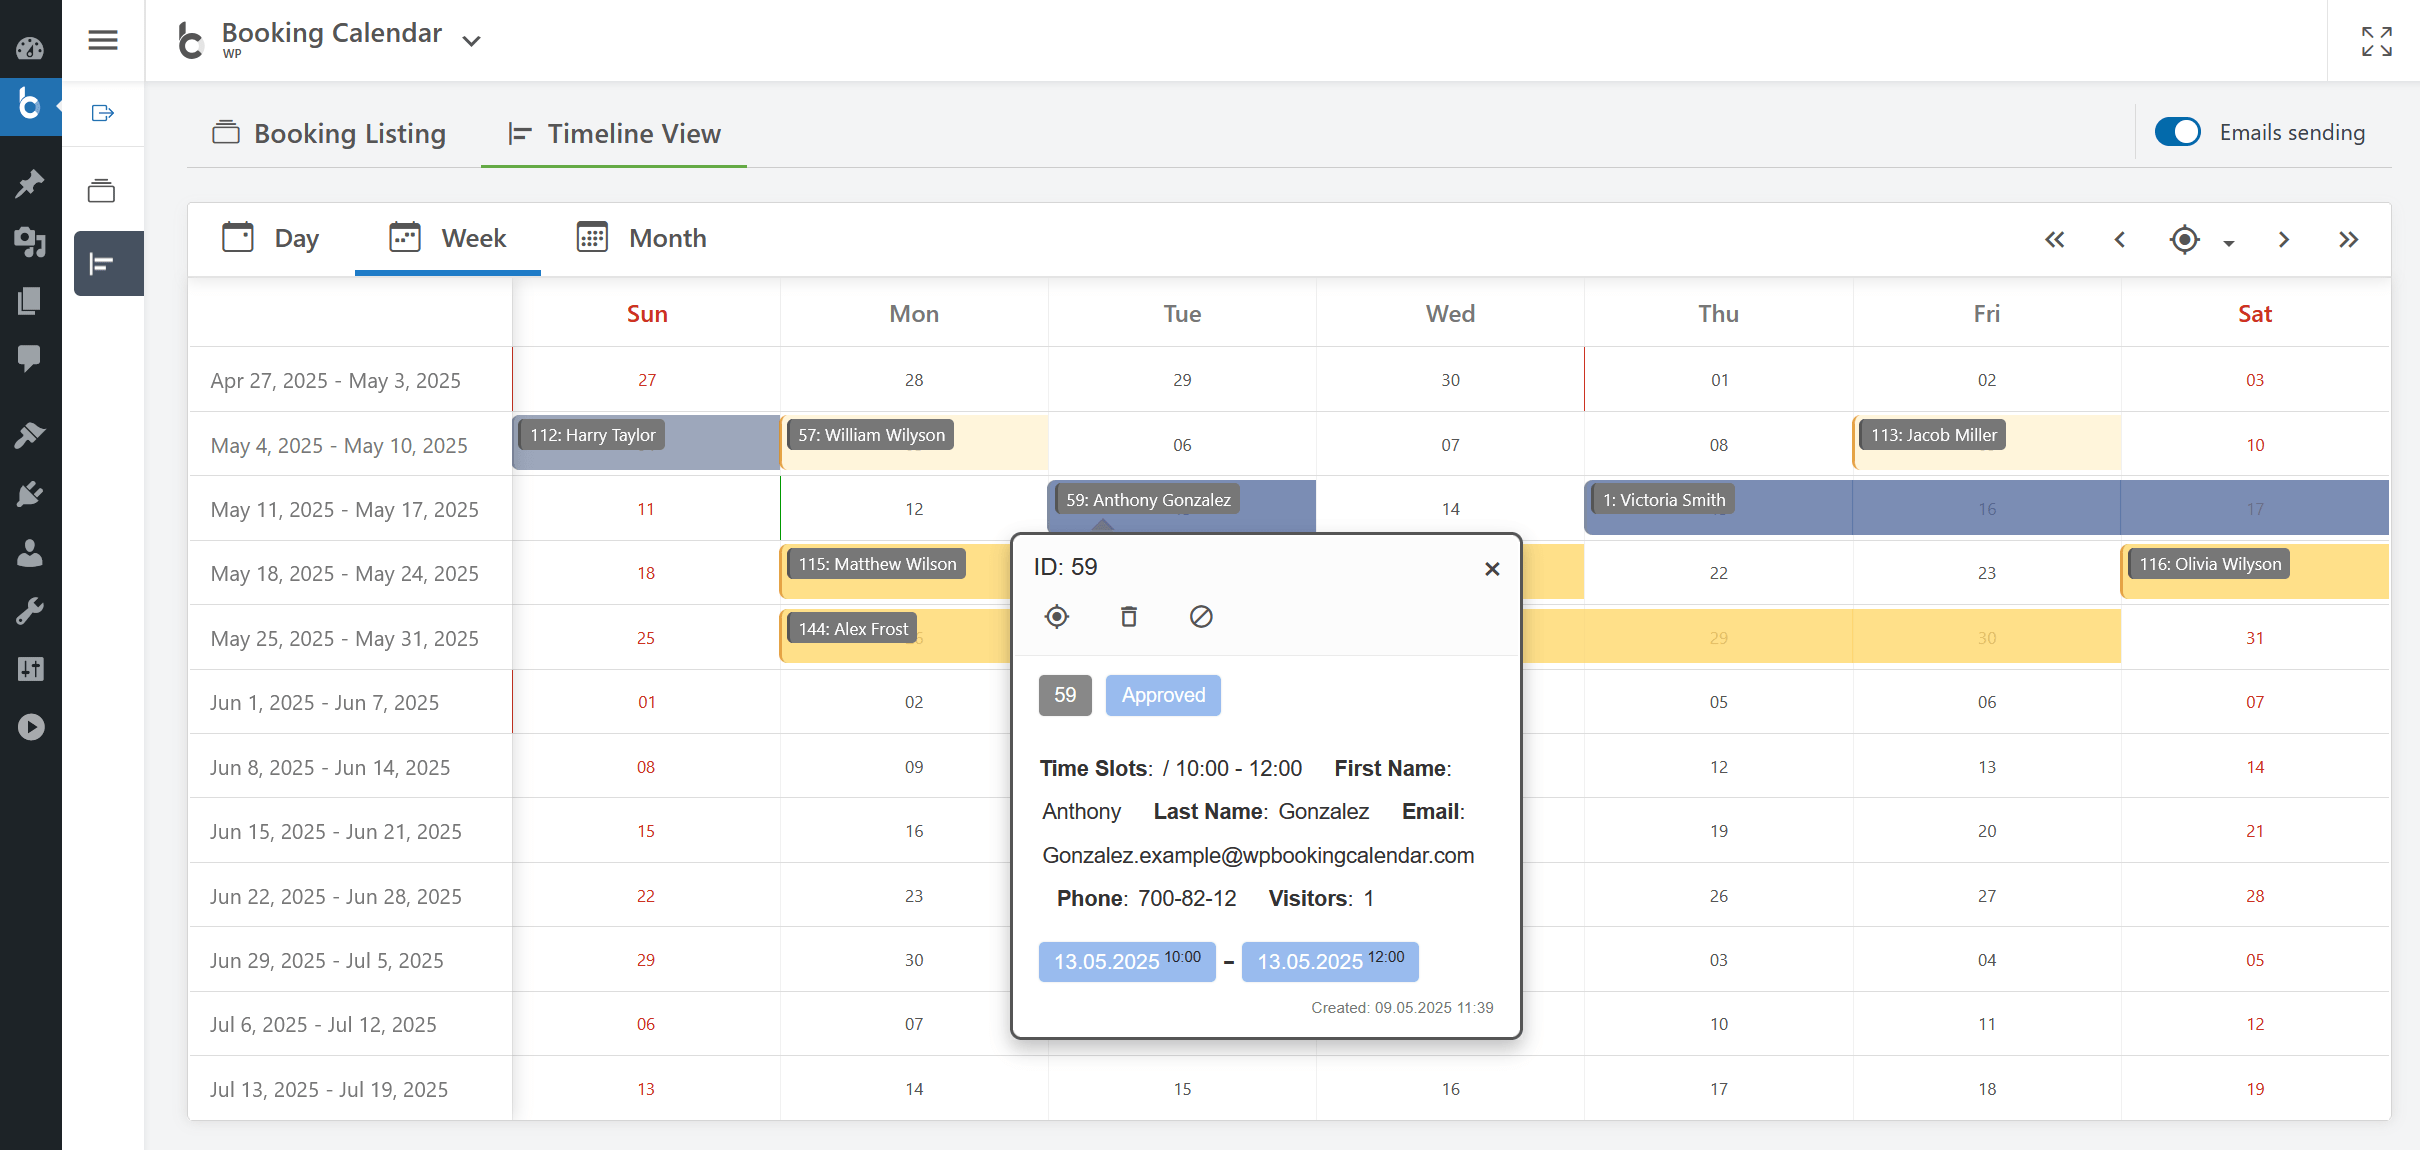Open the hamburger menu at top
The height and width of the screenshot is (1150, 2420).
[x=103, y=40]
